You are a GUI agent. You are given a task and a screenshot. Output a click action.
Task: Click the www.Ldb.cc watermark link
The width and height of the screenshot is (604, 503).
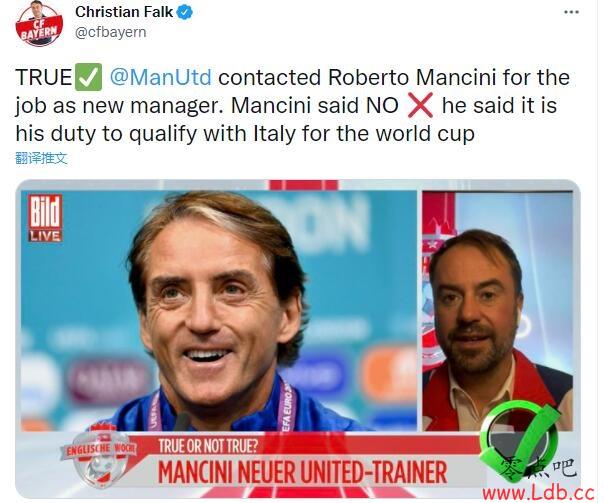[x=539, y=492]
